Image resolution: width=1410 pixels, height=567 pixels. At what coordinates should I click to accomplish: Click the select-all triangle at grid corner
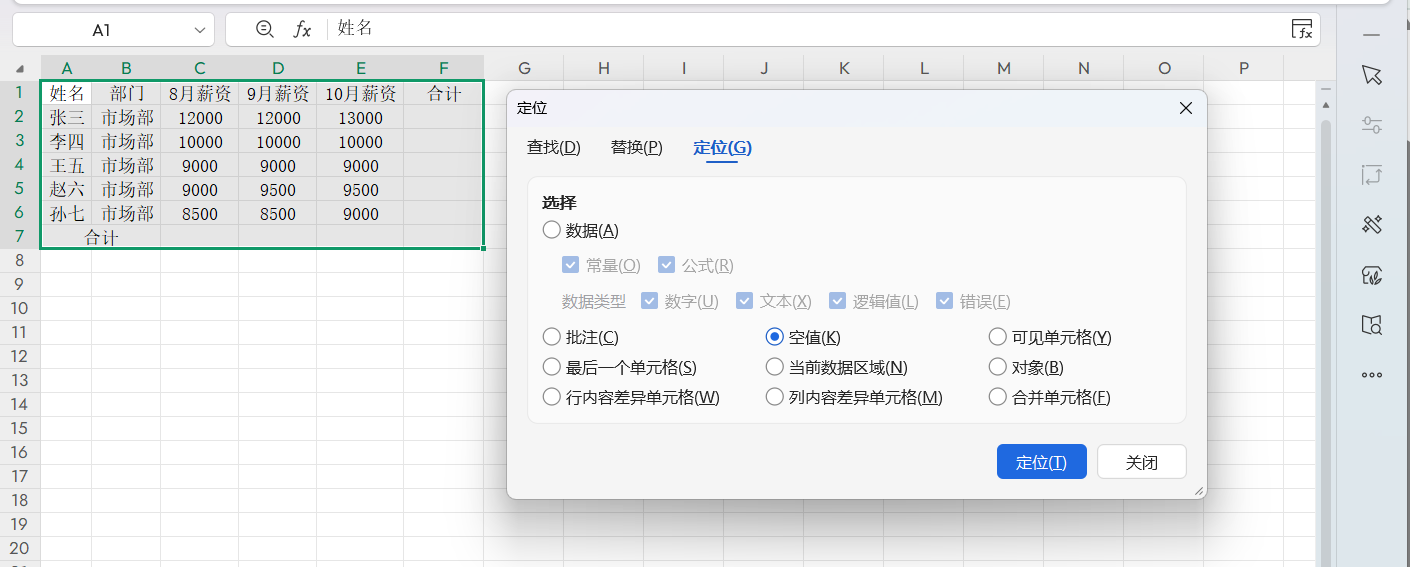[x=20, y=69]
